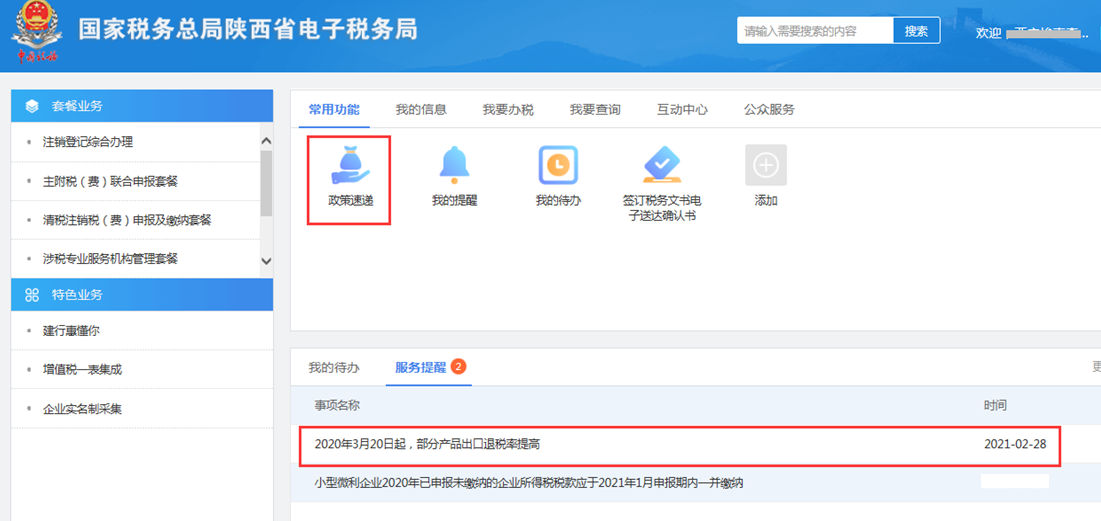1101x521 pixels.
Task: Select the 我要查询 tab
Action: [595, 110]
